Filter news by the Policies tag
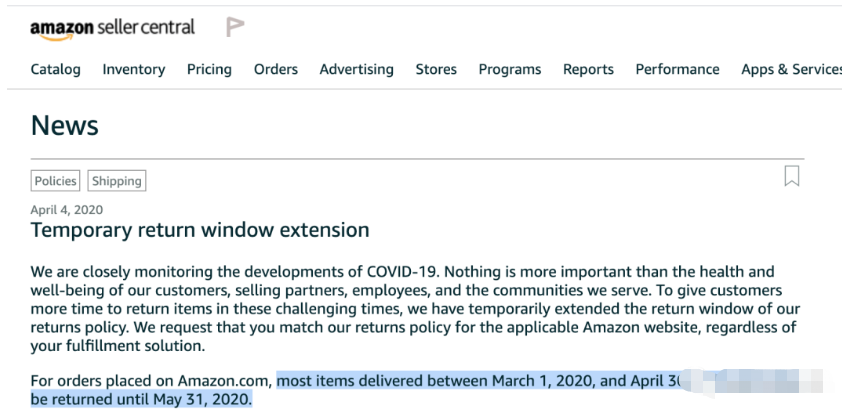842x420 pixels. [55, 181]
